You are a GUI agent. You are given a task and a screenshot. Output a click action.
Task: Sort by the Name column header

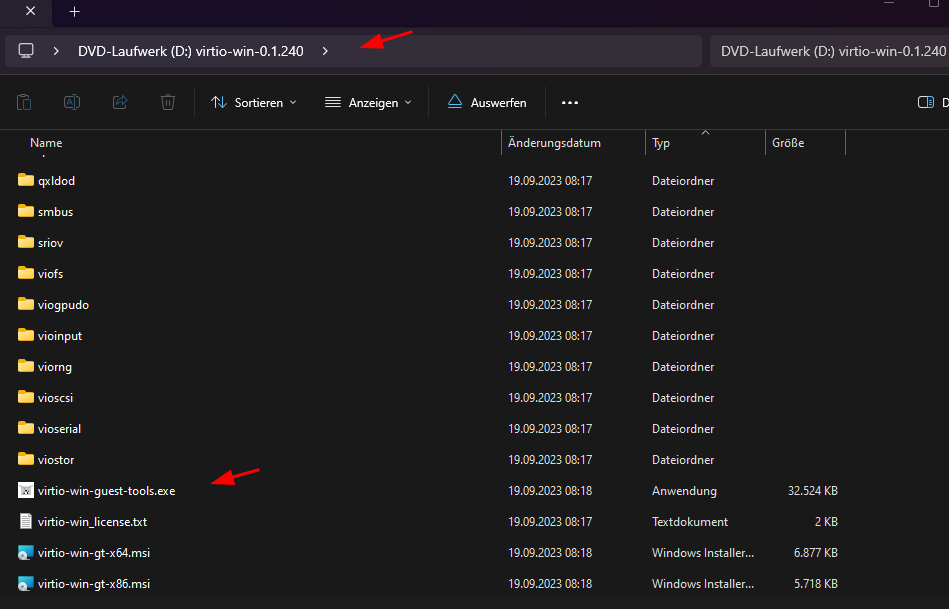[46, 143]
